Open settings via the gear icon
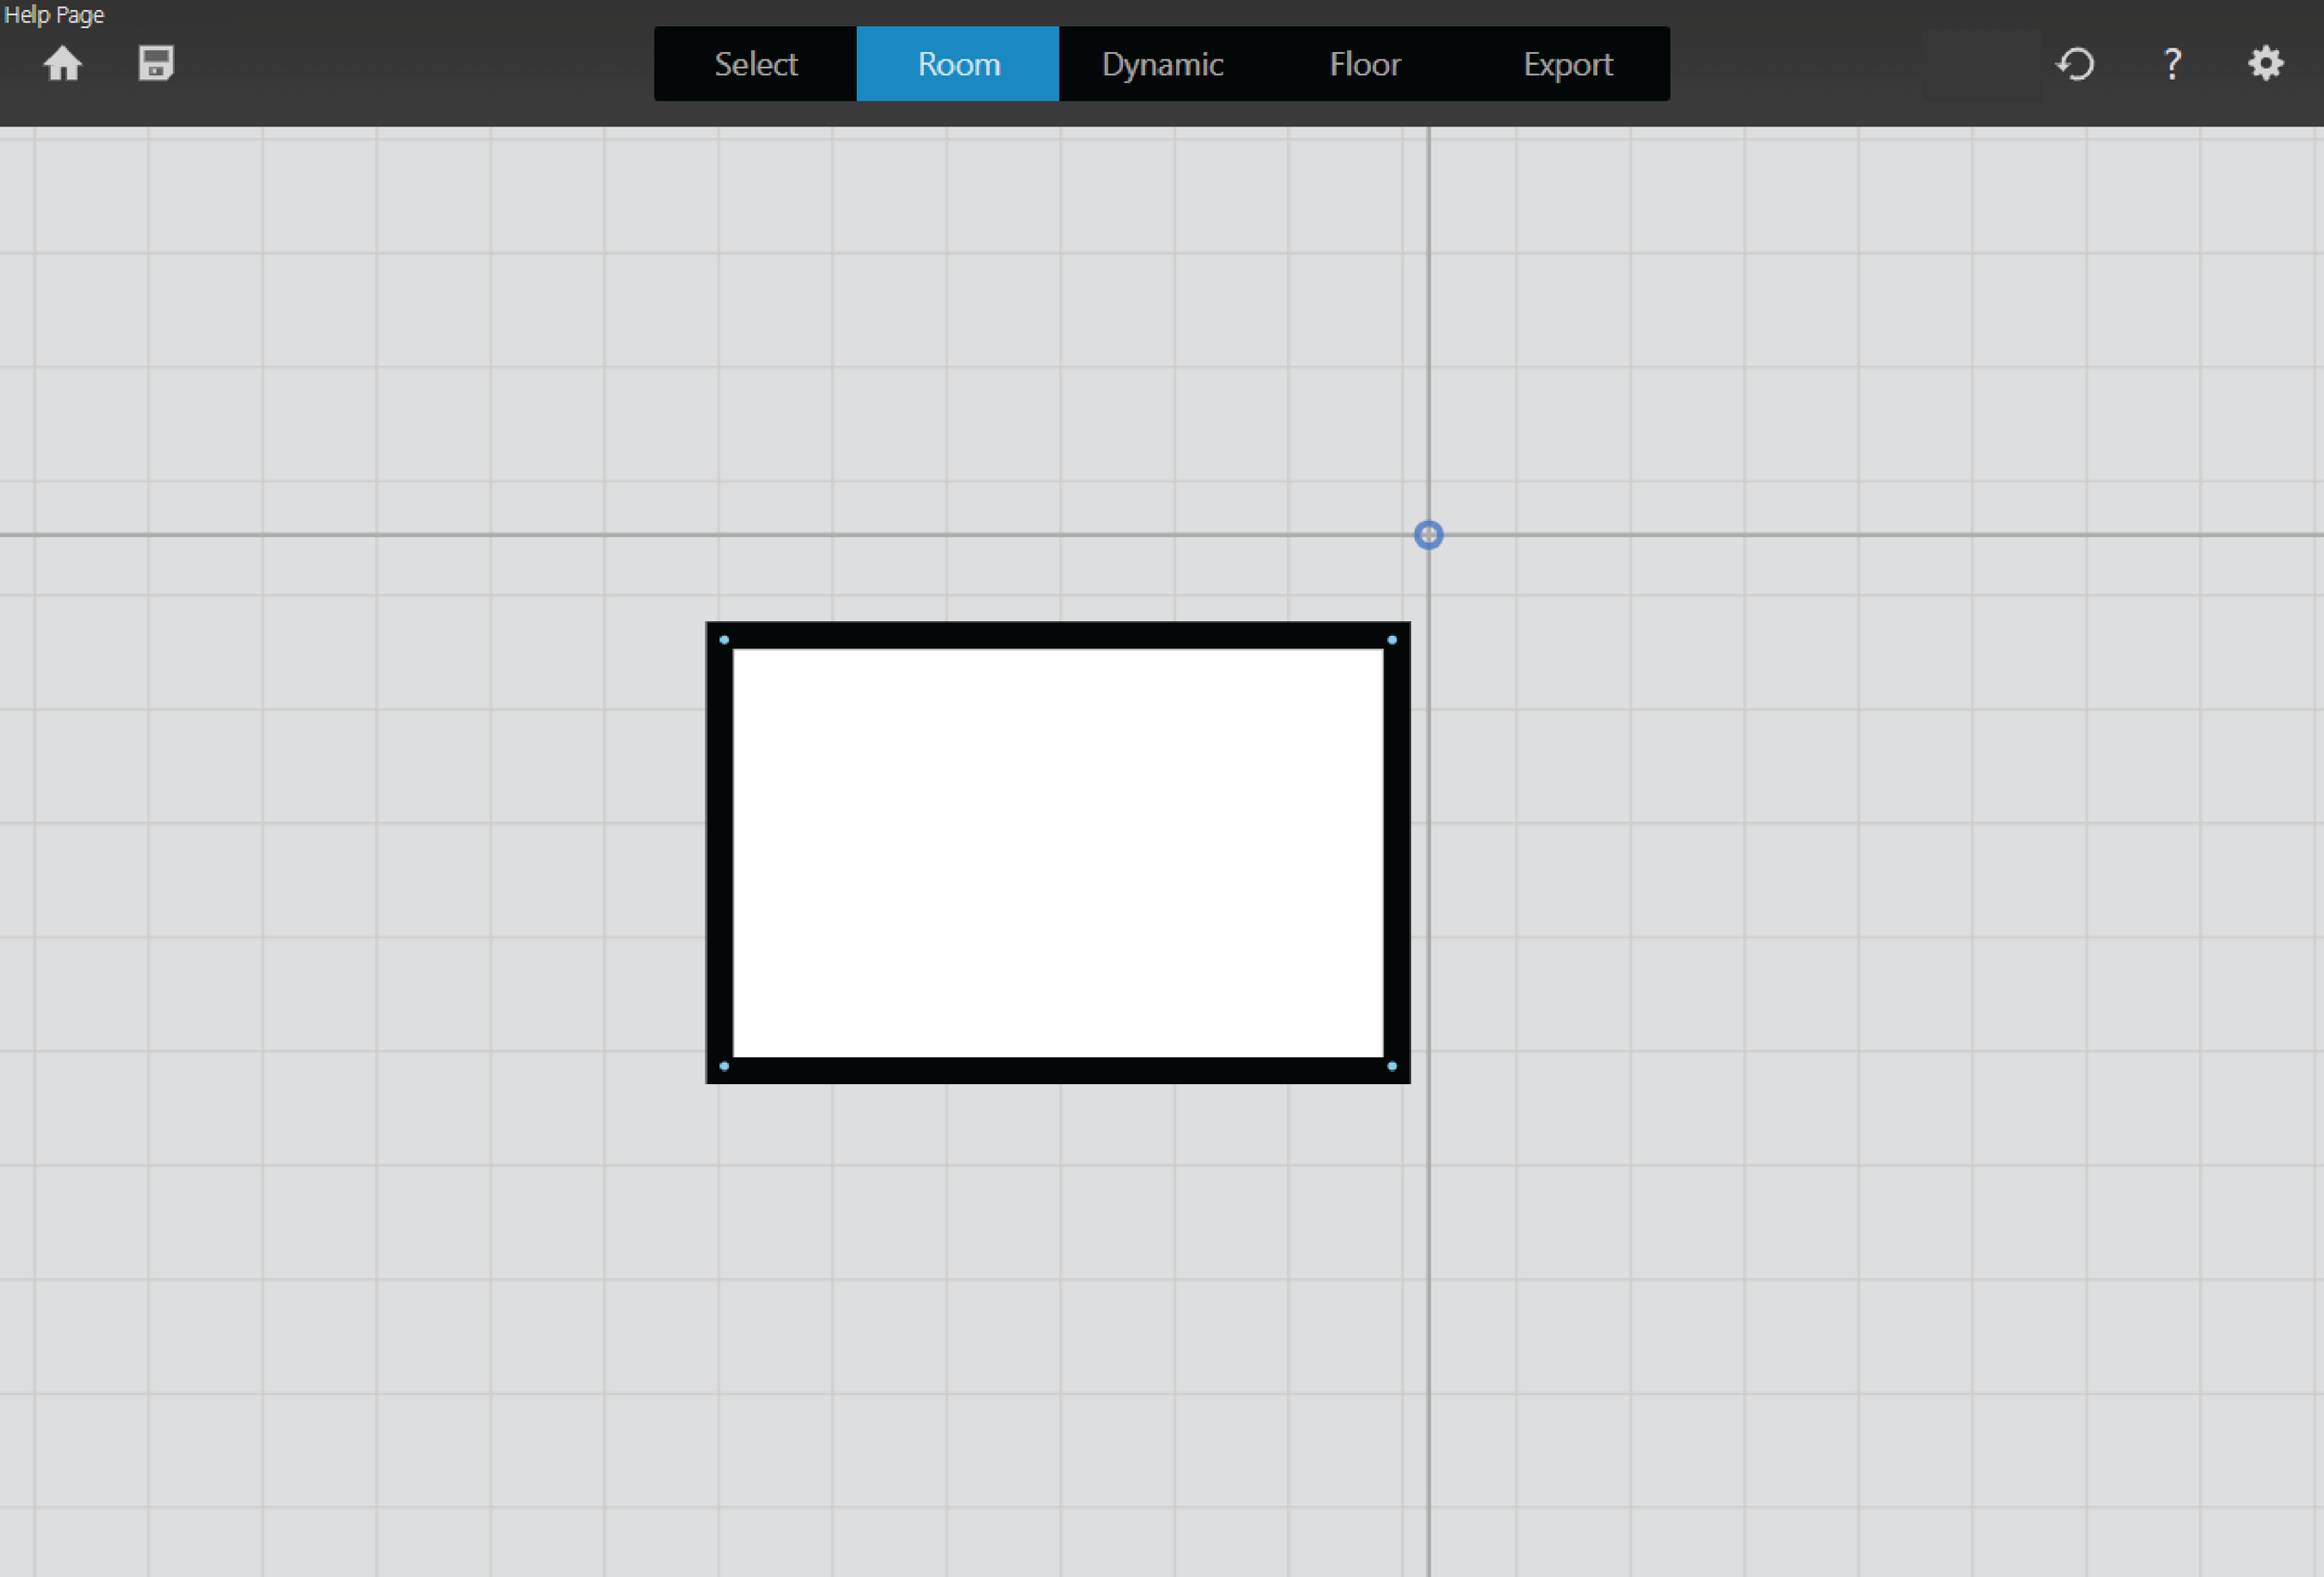 point(2265,64)
